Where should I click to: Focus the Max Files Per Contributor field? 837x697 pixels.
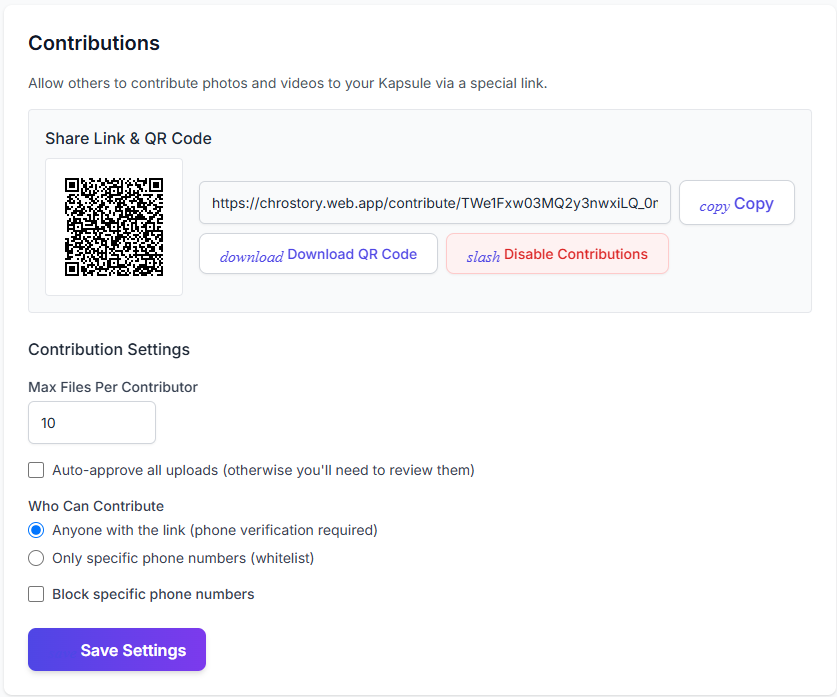92,423
